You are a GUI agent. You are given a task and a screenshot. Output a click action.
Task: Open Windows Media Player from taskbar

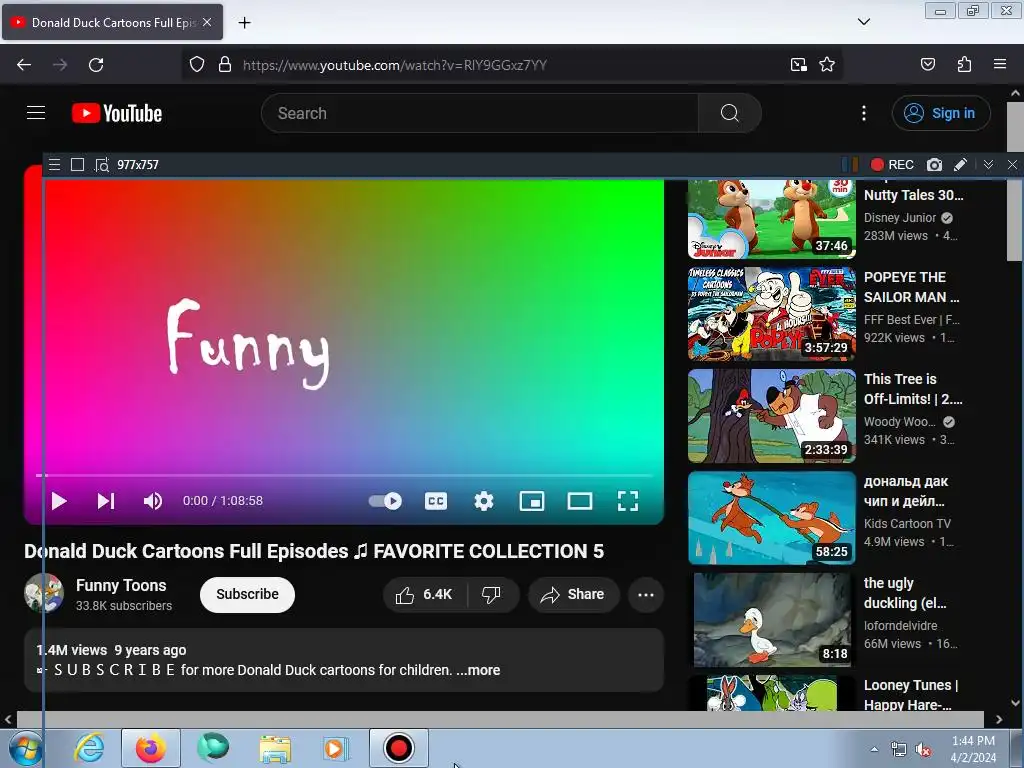[336, 748]
